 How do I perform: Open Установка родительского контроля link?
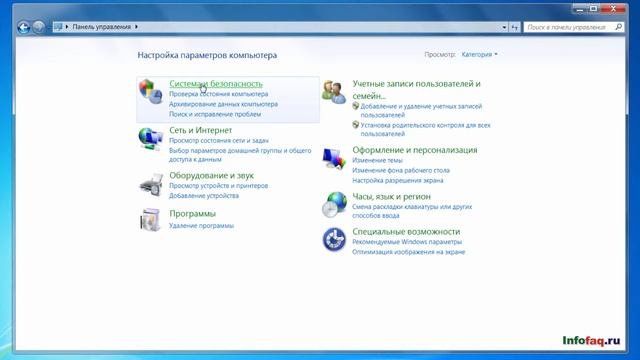[x=425, y=129]
